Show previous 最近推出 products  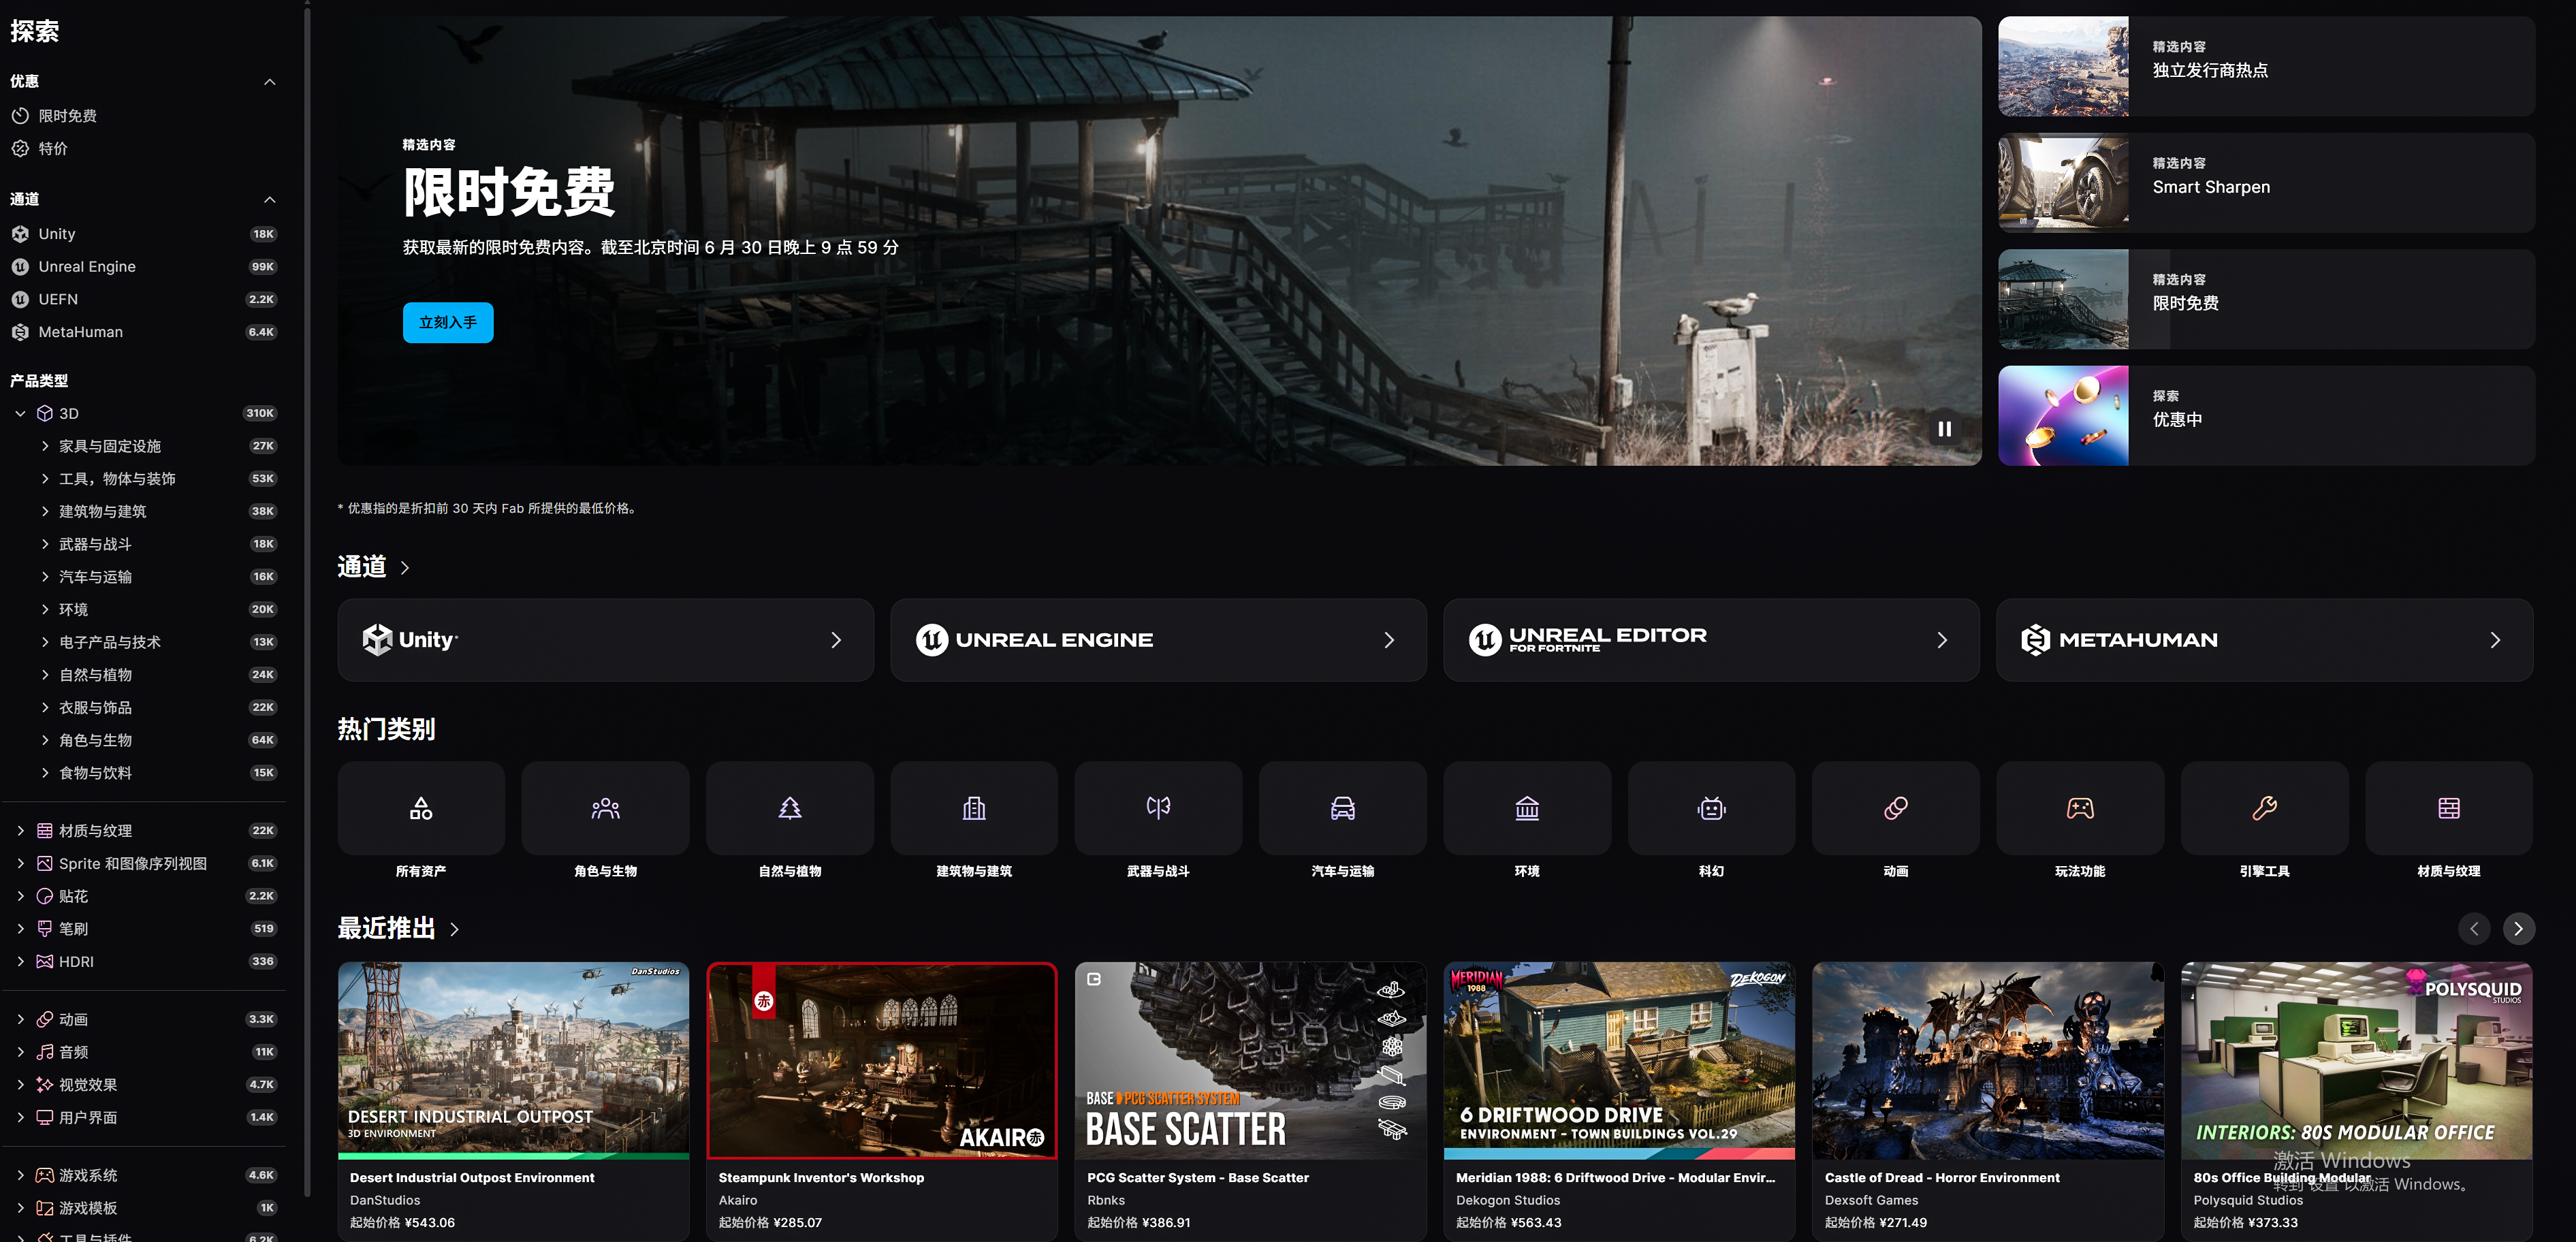[2474, 929]
